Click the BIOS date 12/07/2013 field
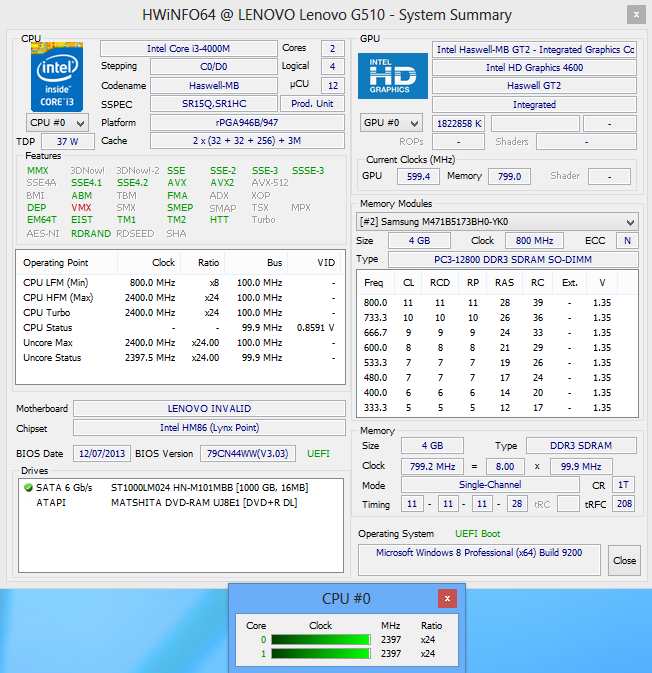652x673 pixels. pyautogui.click(x=102, y=453)
